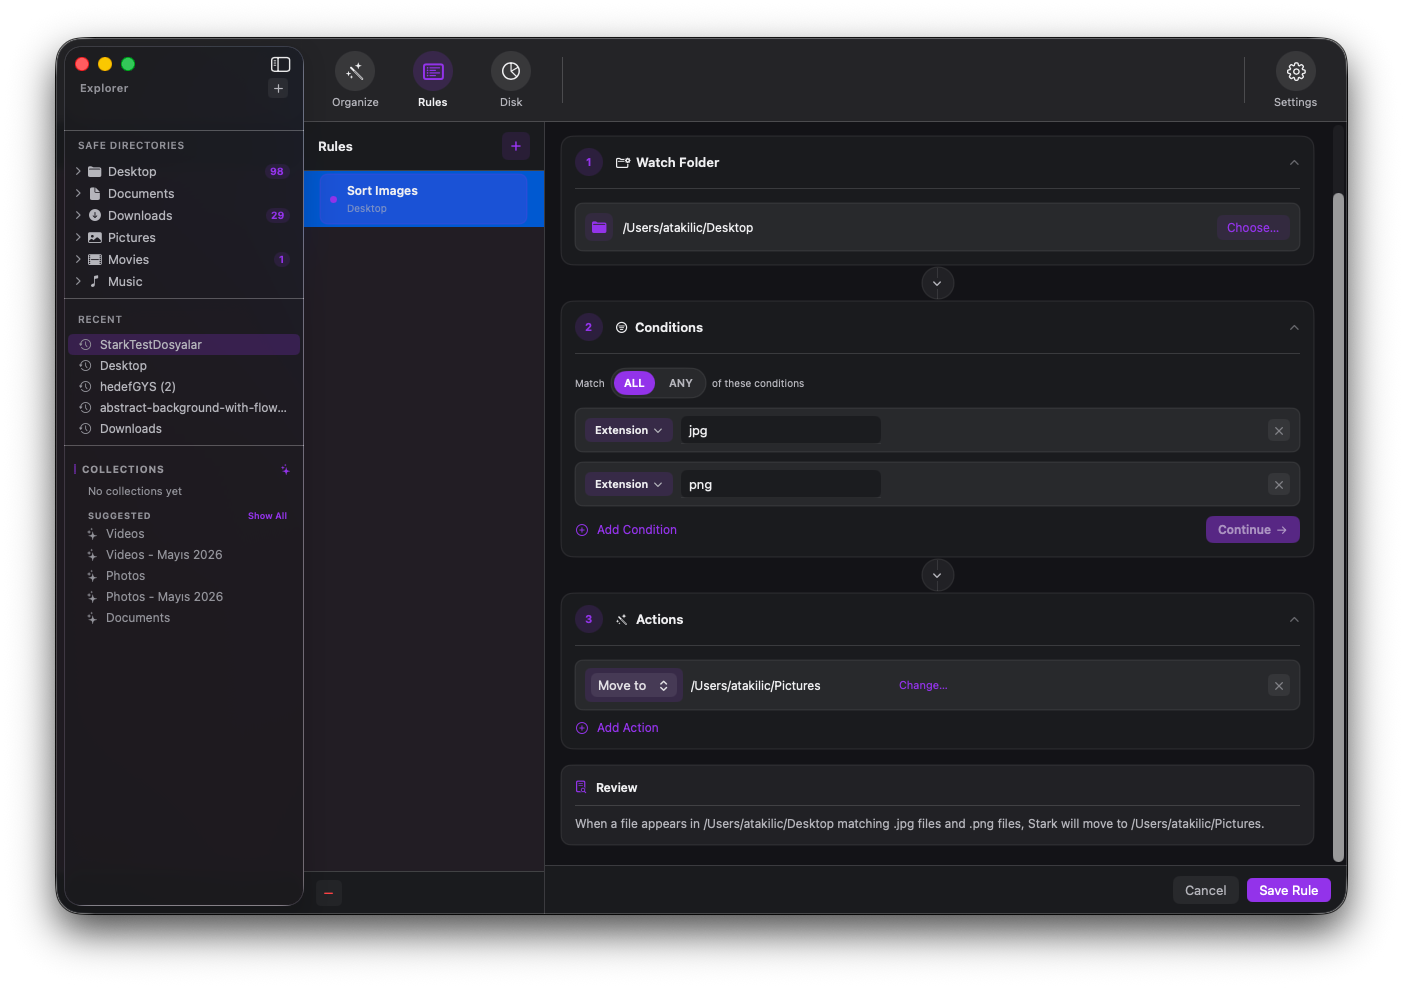
Task: Select the Sort Images rule
Action: coord(424,199)
